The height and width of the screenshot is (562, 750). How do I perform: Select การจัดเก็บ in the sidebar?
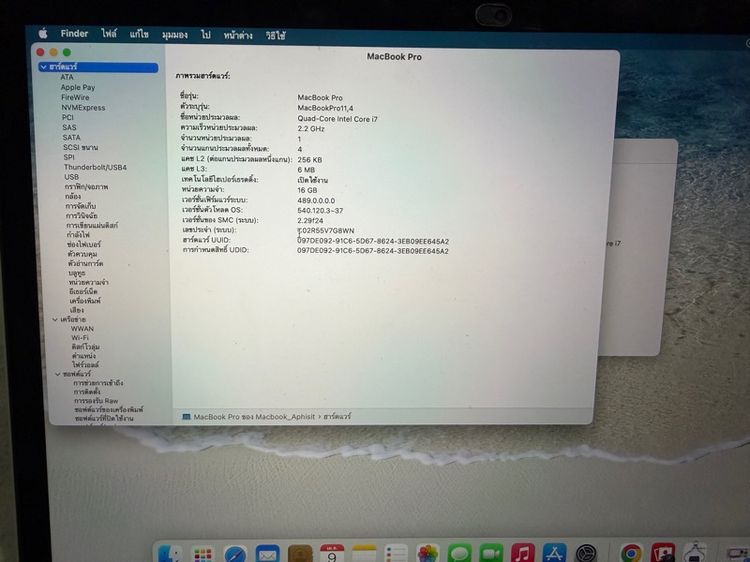pos(81,206)
